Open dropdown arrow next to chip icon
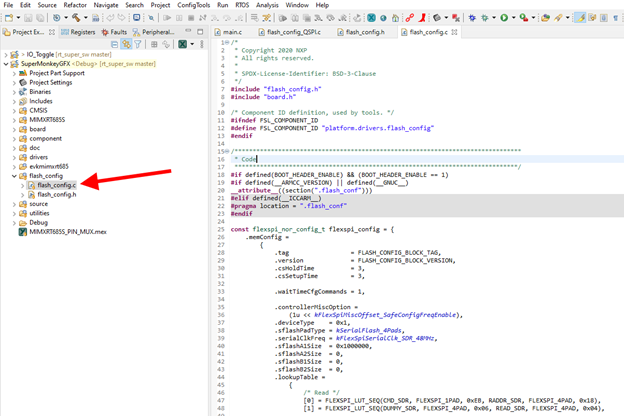Viewport: 624px width, 416px height. click(446, 18)
